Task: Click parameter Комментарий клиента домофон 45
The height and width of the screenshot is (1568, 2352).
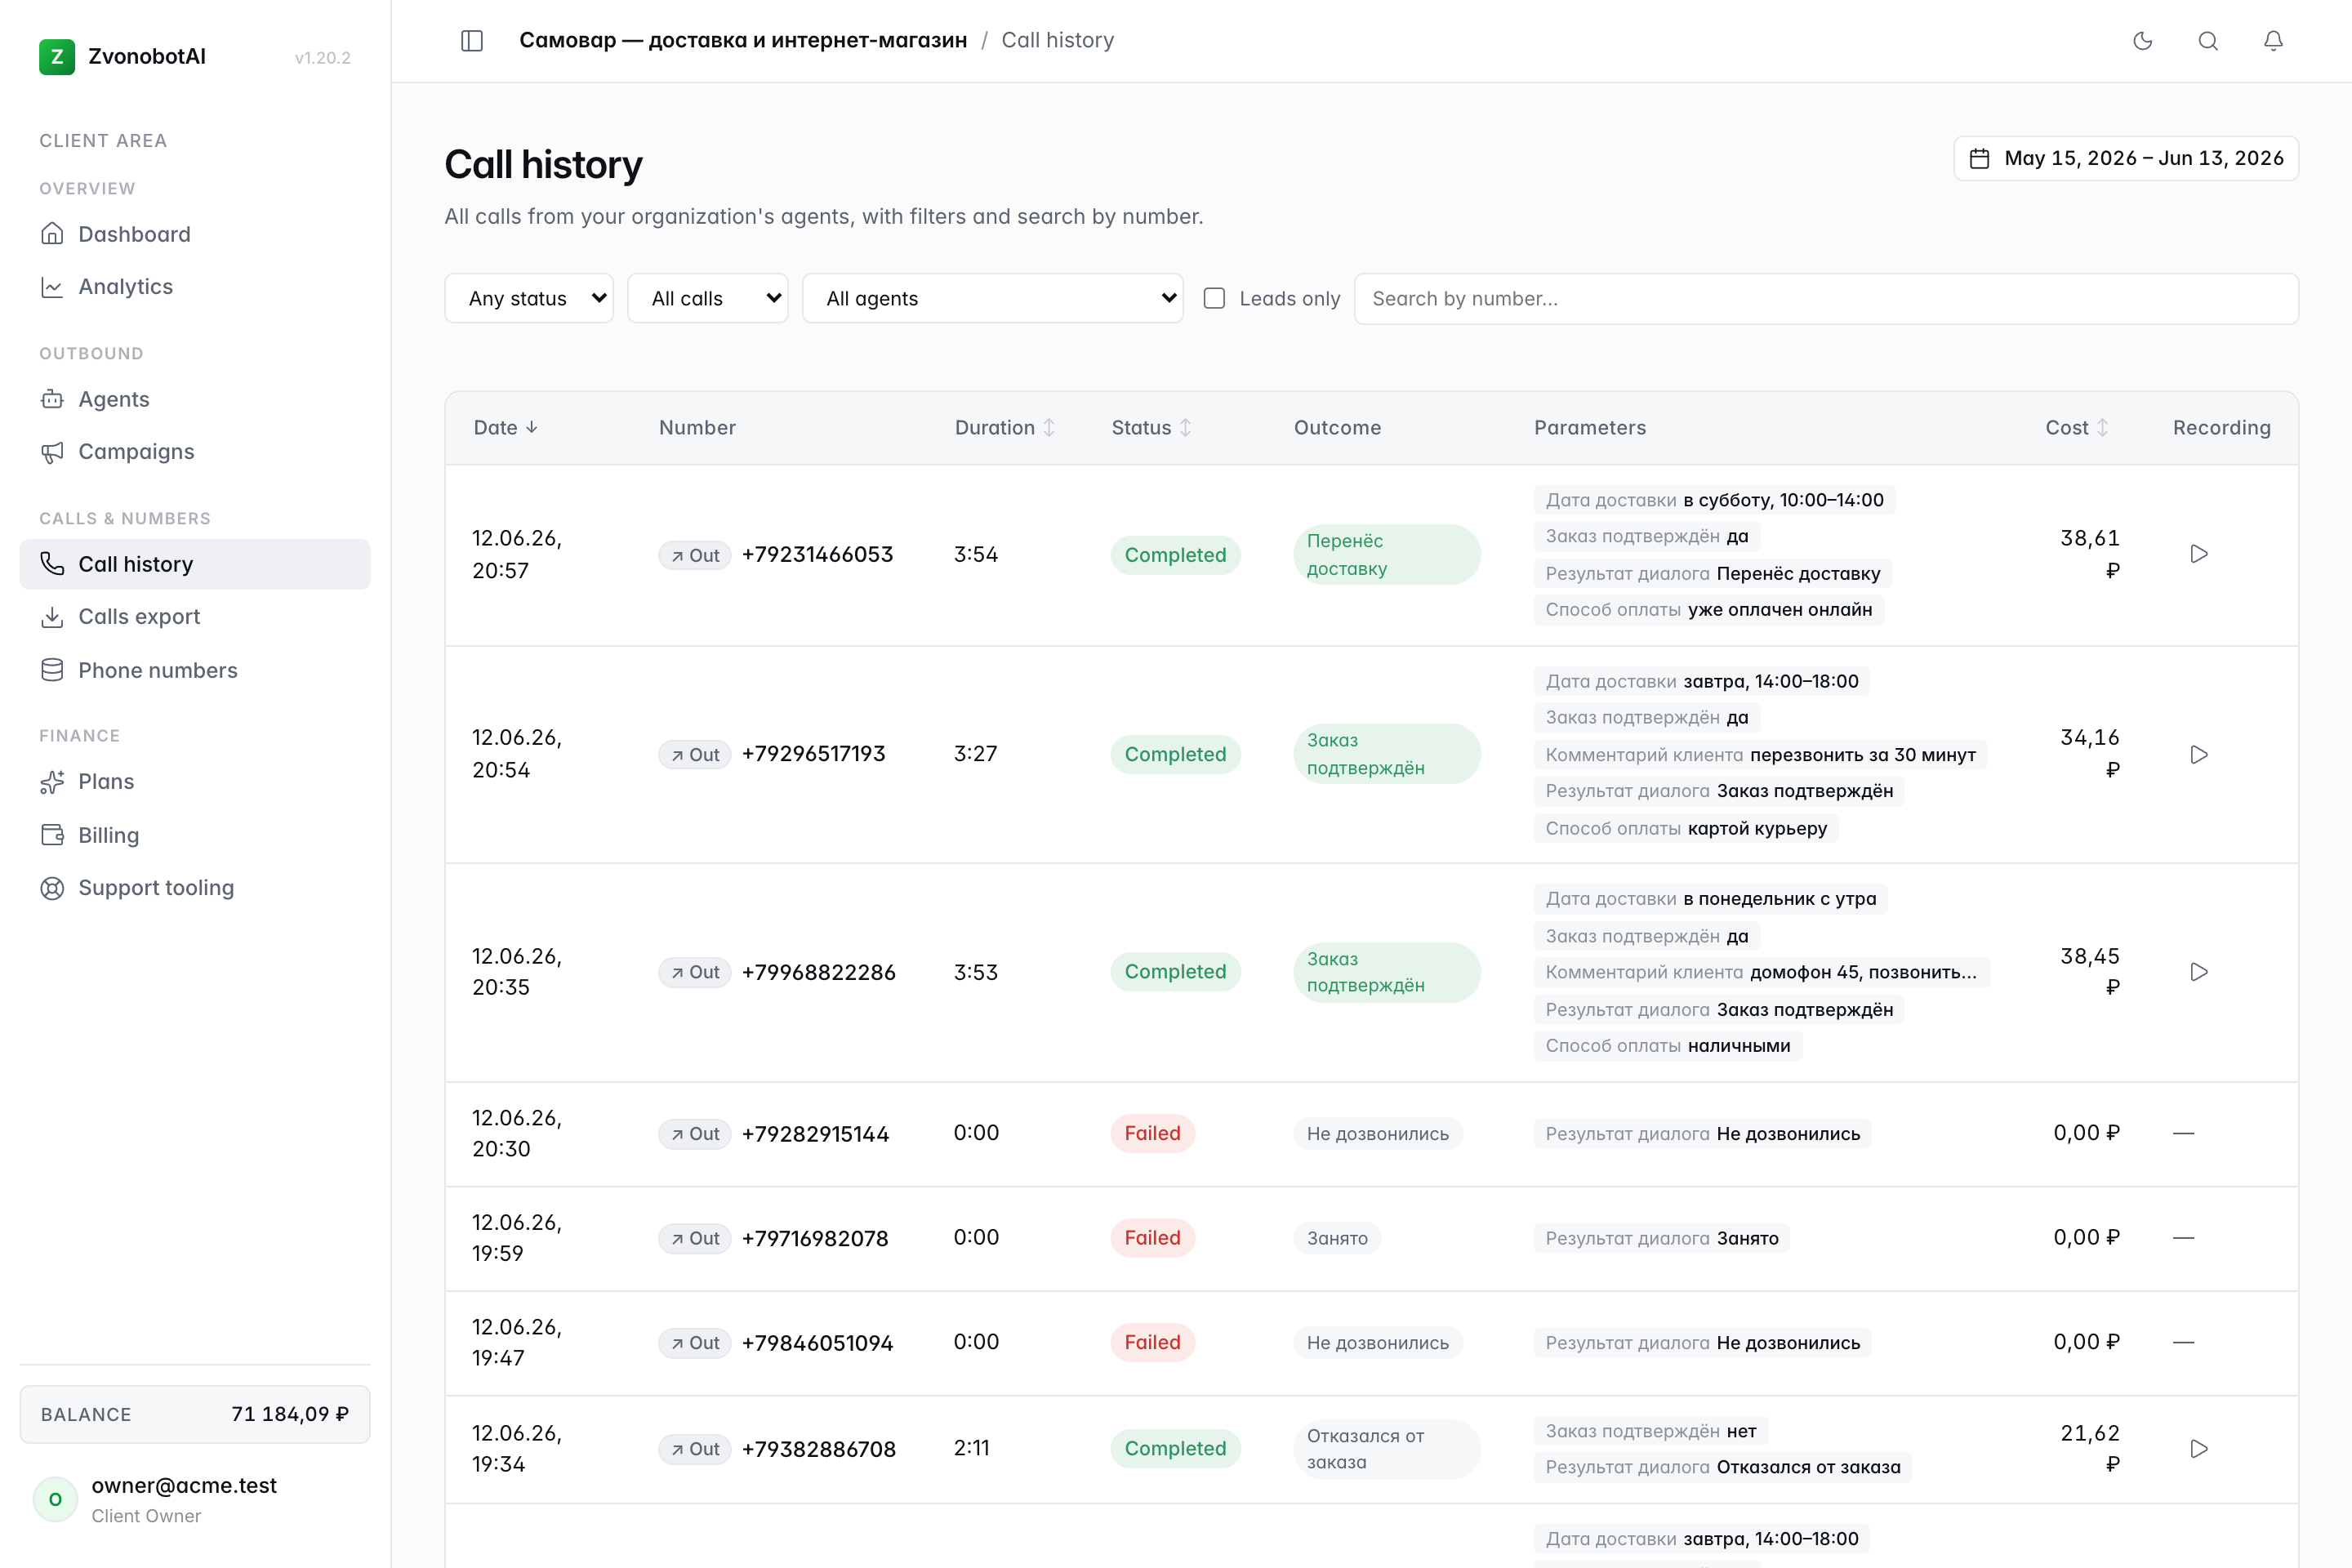Action: [1761, 972]
